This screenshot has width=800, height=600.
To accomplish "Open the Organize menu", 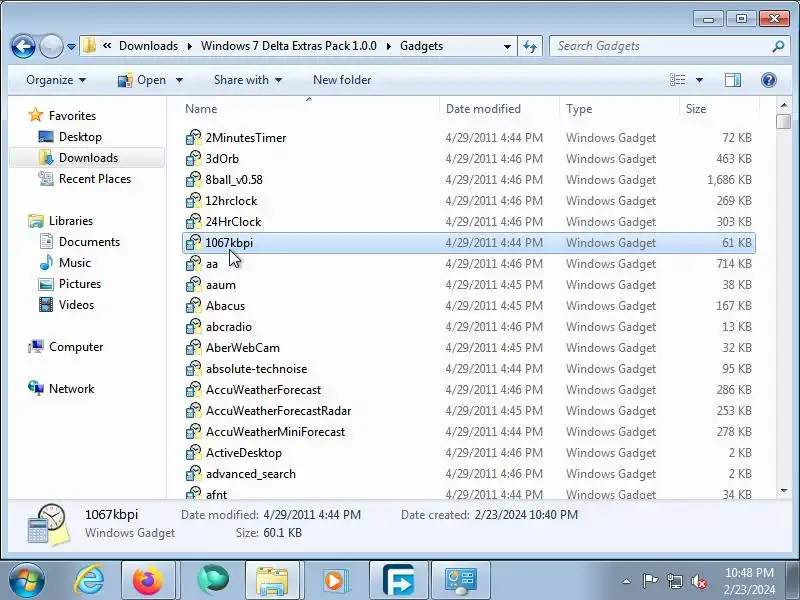I will (56, 80).
